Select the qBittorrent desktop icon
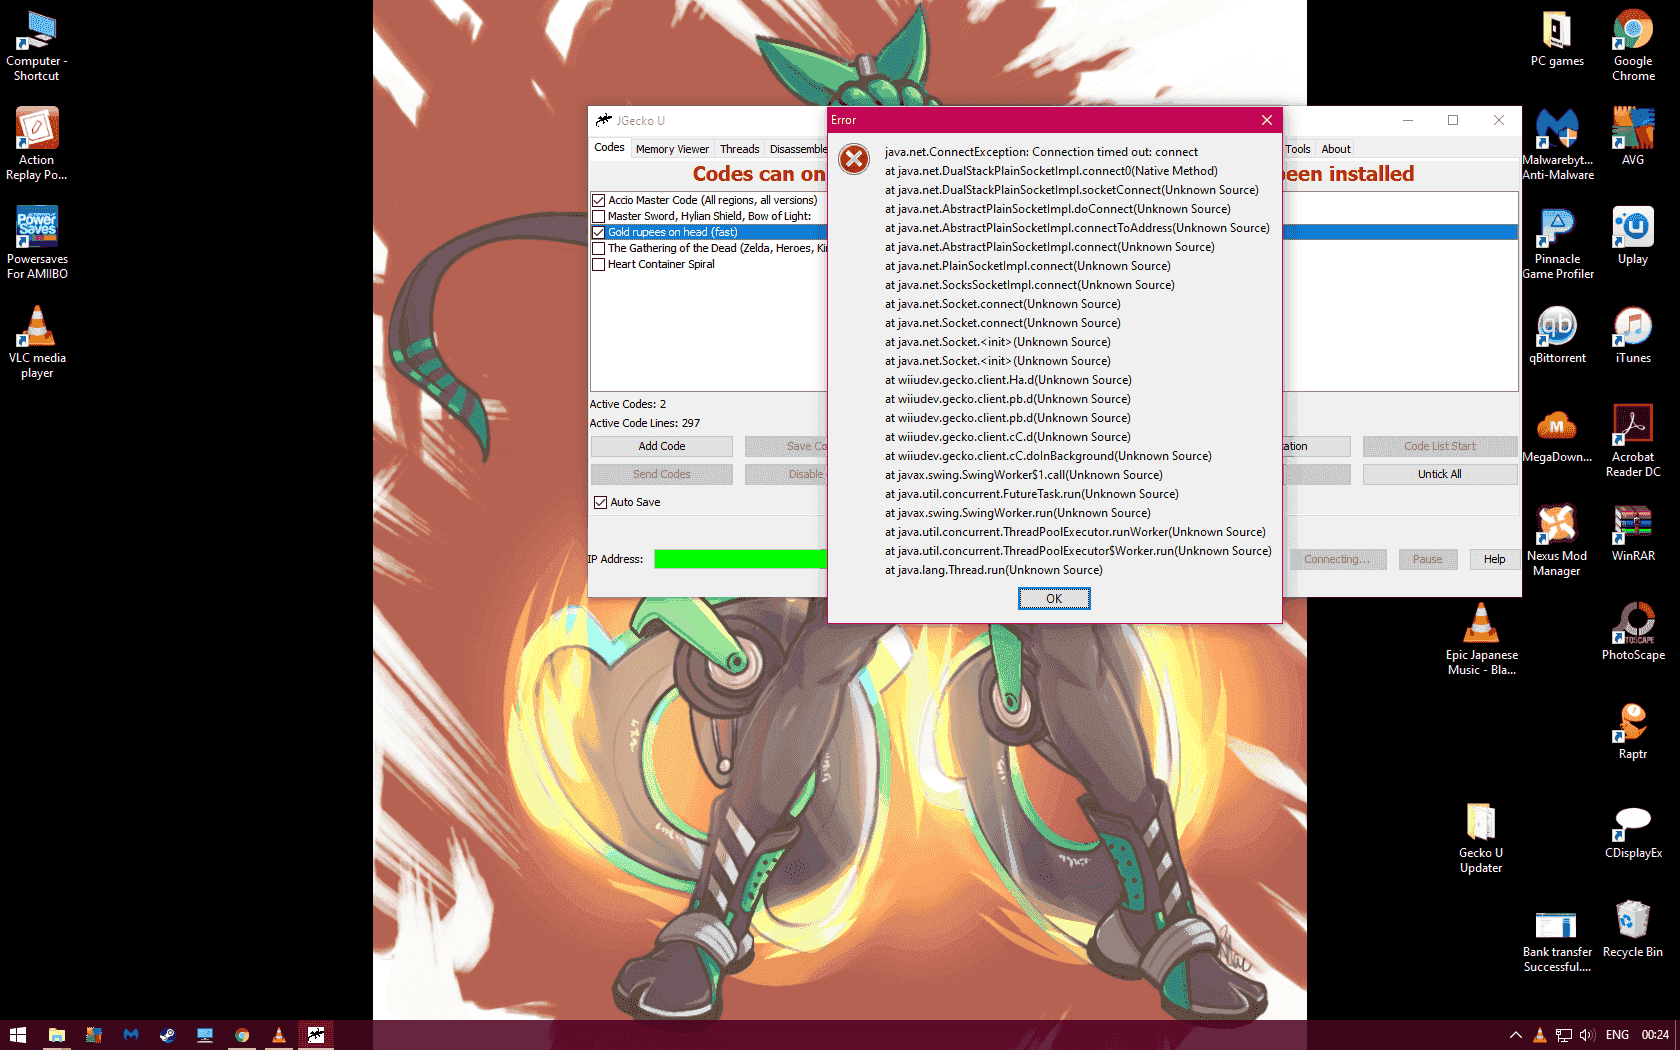 [1557, 335]
